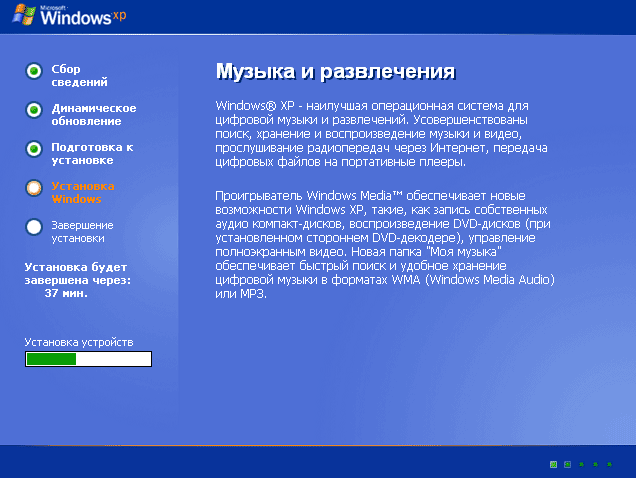The image size is (636, 478).
Task: Click 'Установка будет завершена через:' text
Action: click(x=78, y=273)
